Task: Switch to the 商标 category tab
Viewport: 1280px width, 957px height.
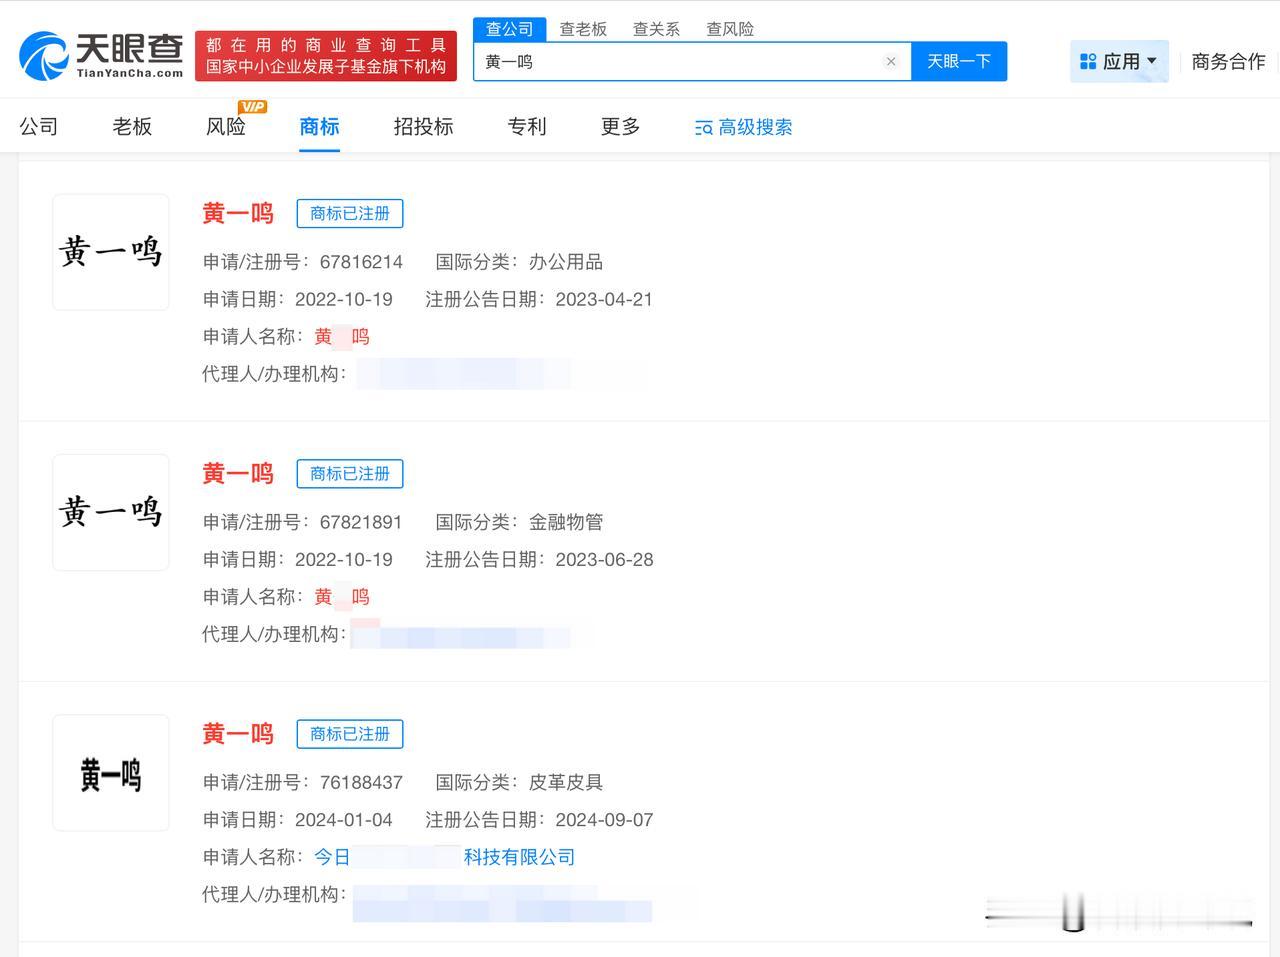Action: 319,126
